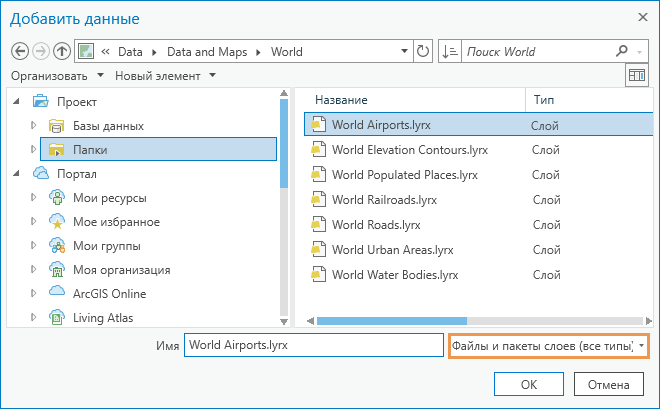Open the path history dropdown arrow
Viewport: 660px width, 409px height.
pyautogui.click(x=403, y=51)
